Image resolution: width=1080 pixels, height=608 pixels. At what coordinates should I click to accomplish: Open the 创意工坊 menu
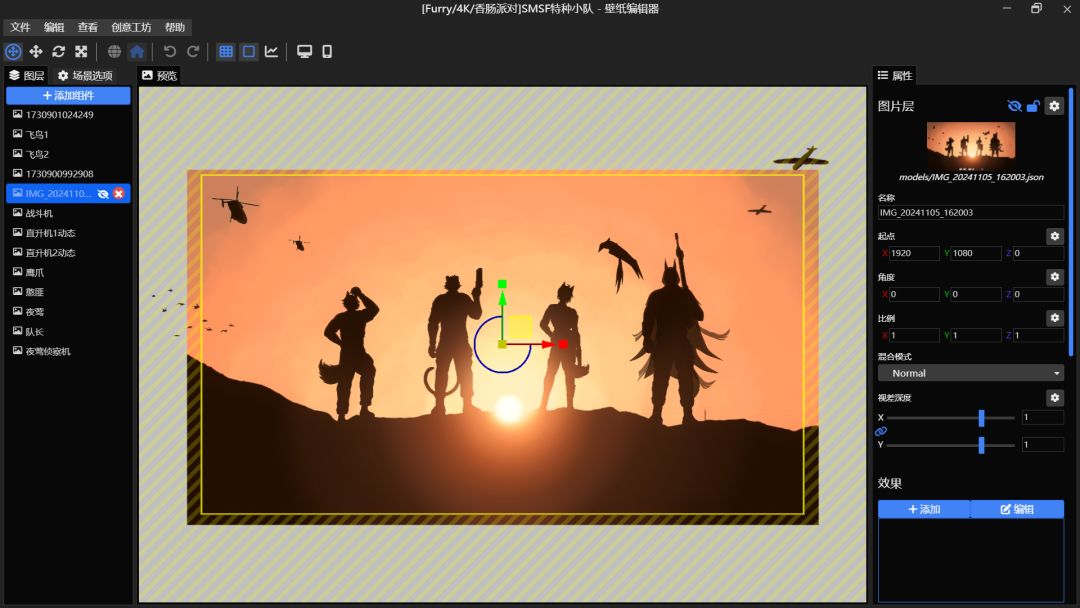(x=131, y=27)
